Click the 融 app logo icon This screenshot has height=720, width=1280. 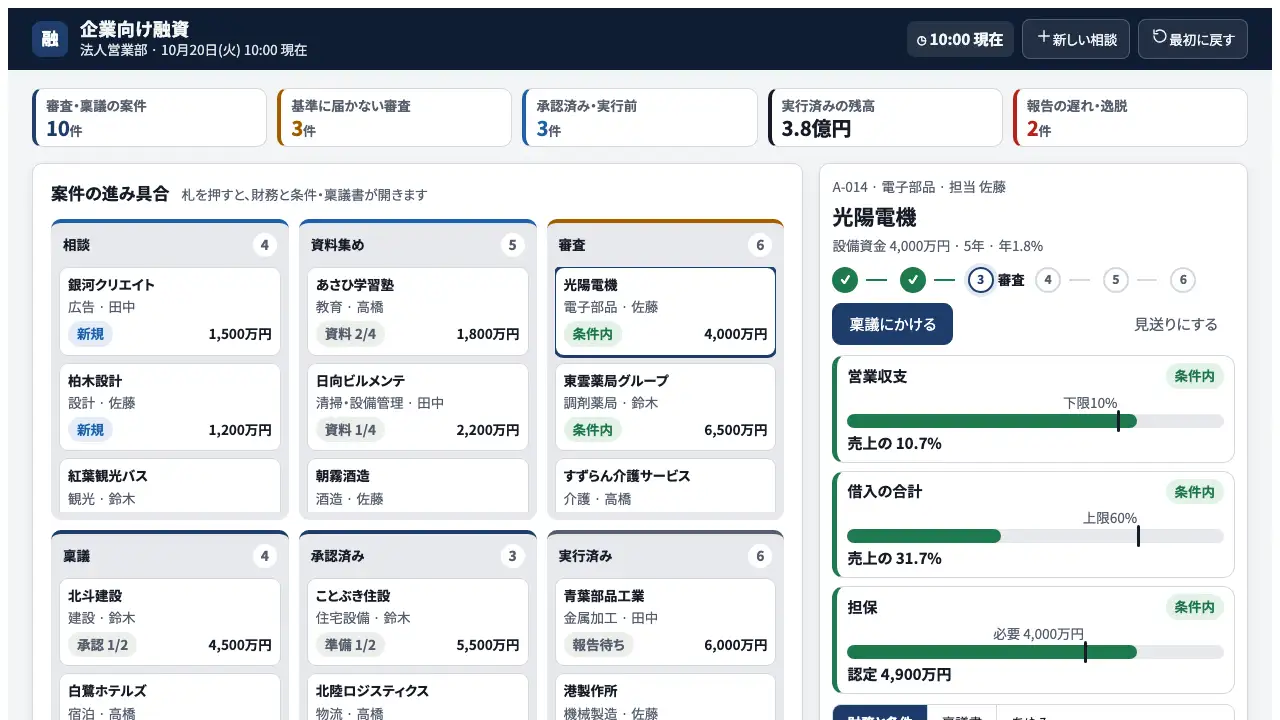[x=50, y=39]
